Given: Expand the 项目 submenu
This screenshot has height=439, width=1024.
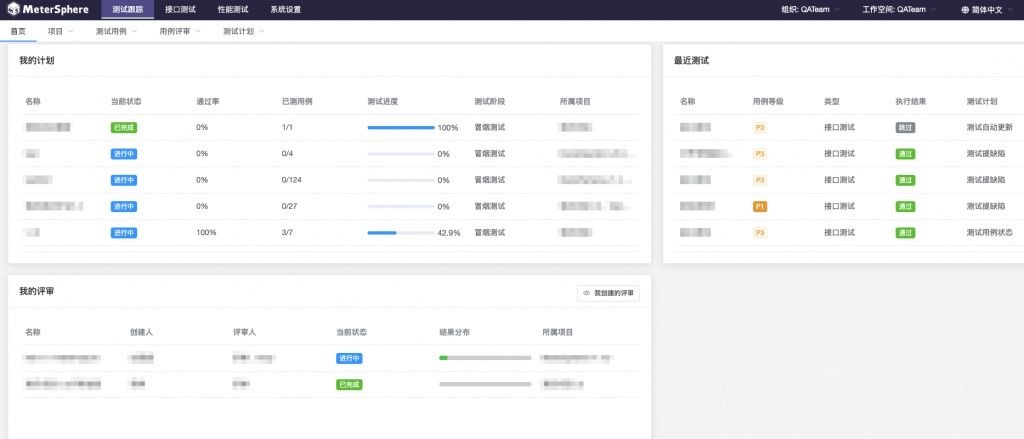Looking at the screenshot, I should point(60,31).
